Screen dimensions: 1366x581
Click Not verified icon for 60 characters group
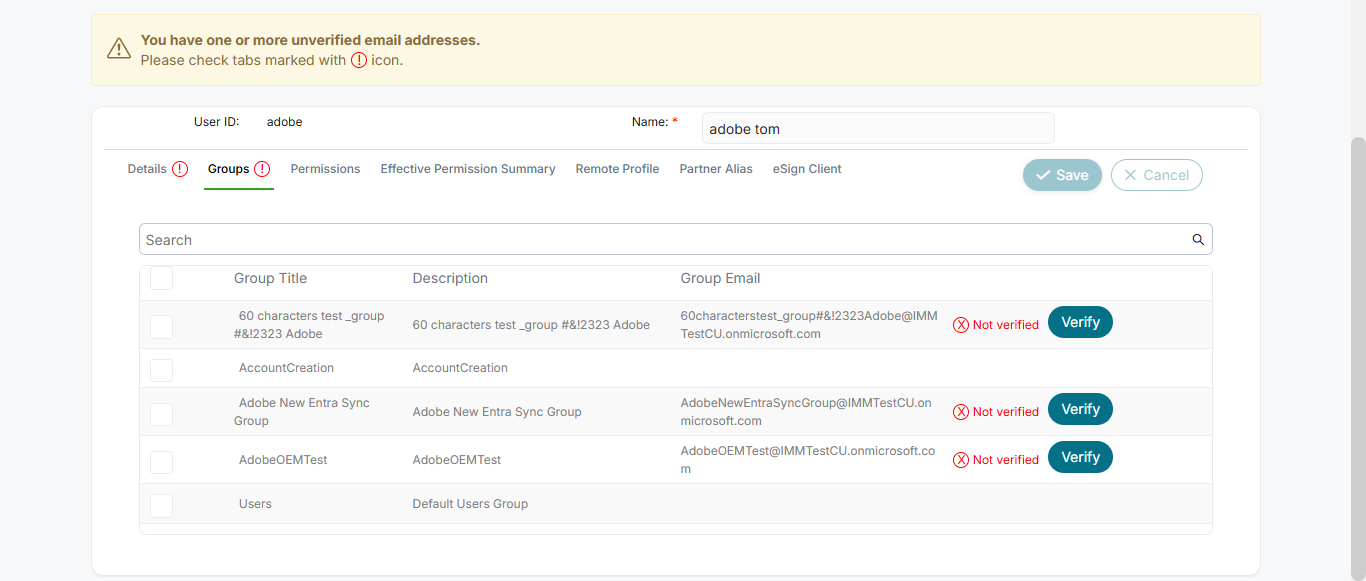961,325
